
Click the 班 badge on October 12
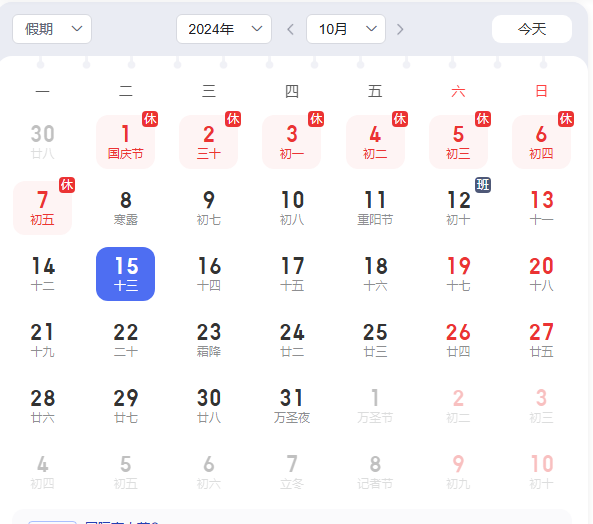tap(483, 185)
